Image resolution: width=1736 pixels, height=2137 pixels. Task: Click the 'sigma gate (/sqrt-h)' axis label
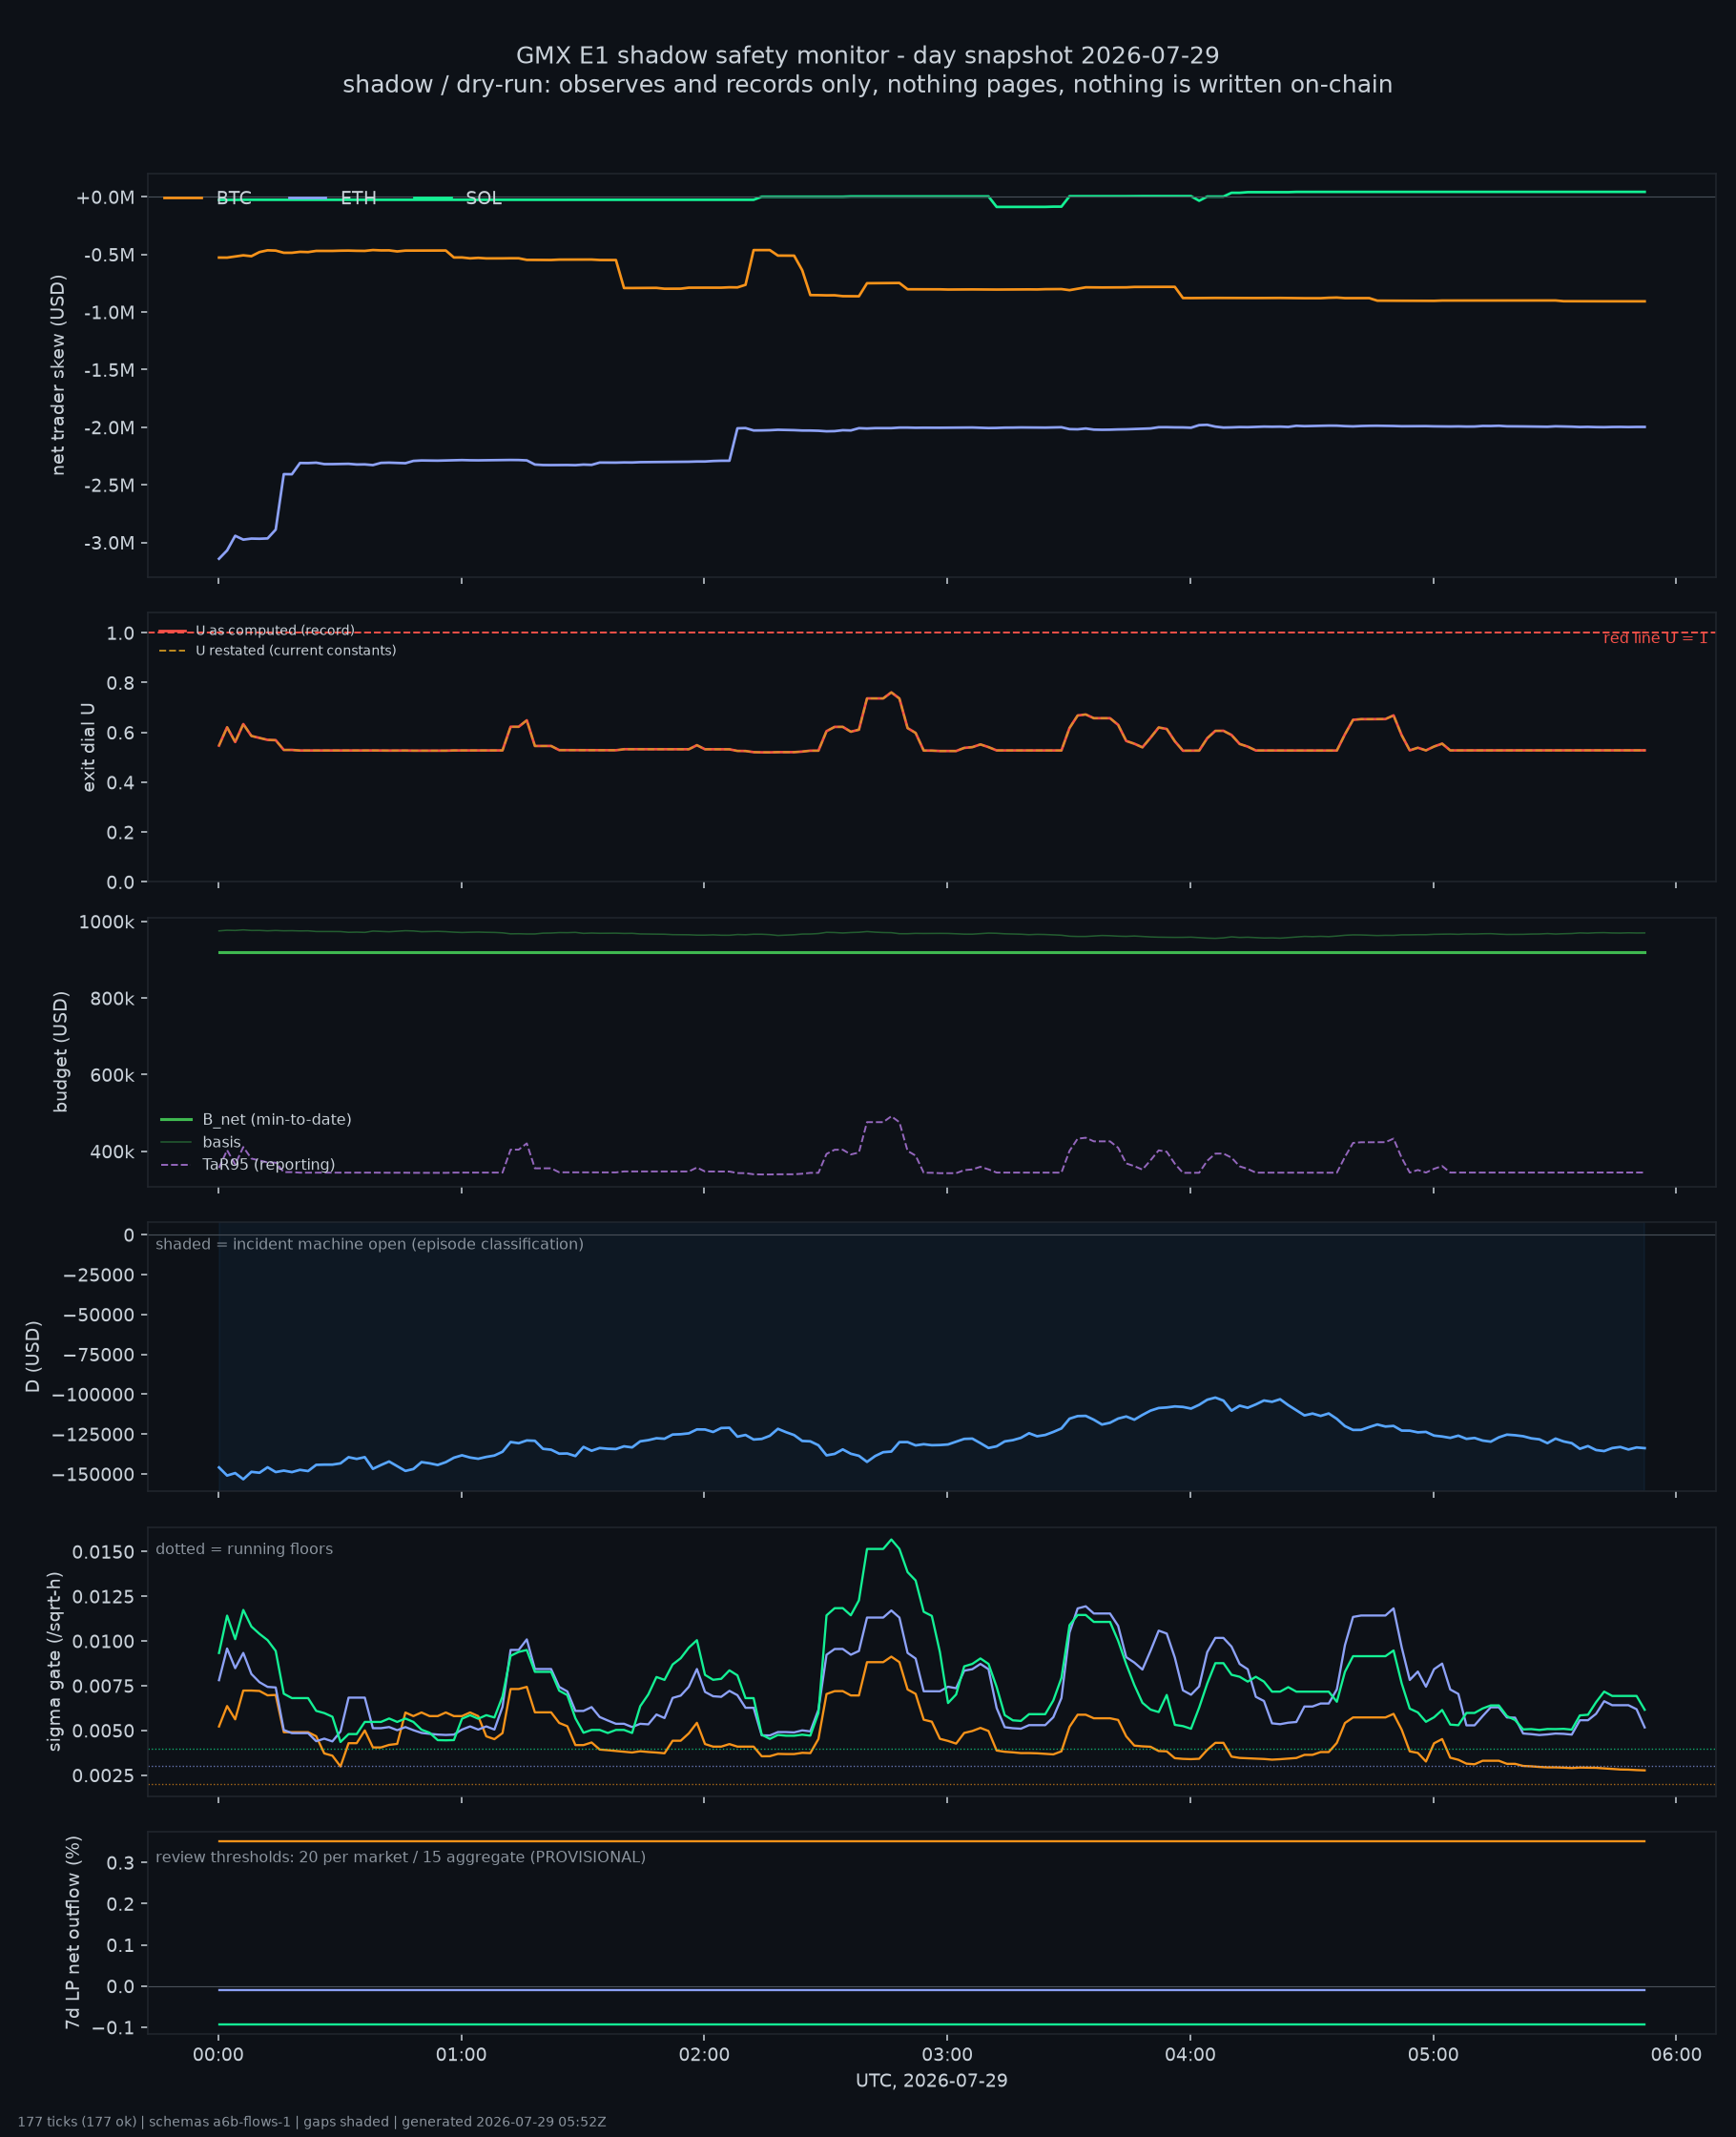pos(55,1662)
